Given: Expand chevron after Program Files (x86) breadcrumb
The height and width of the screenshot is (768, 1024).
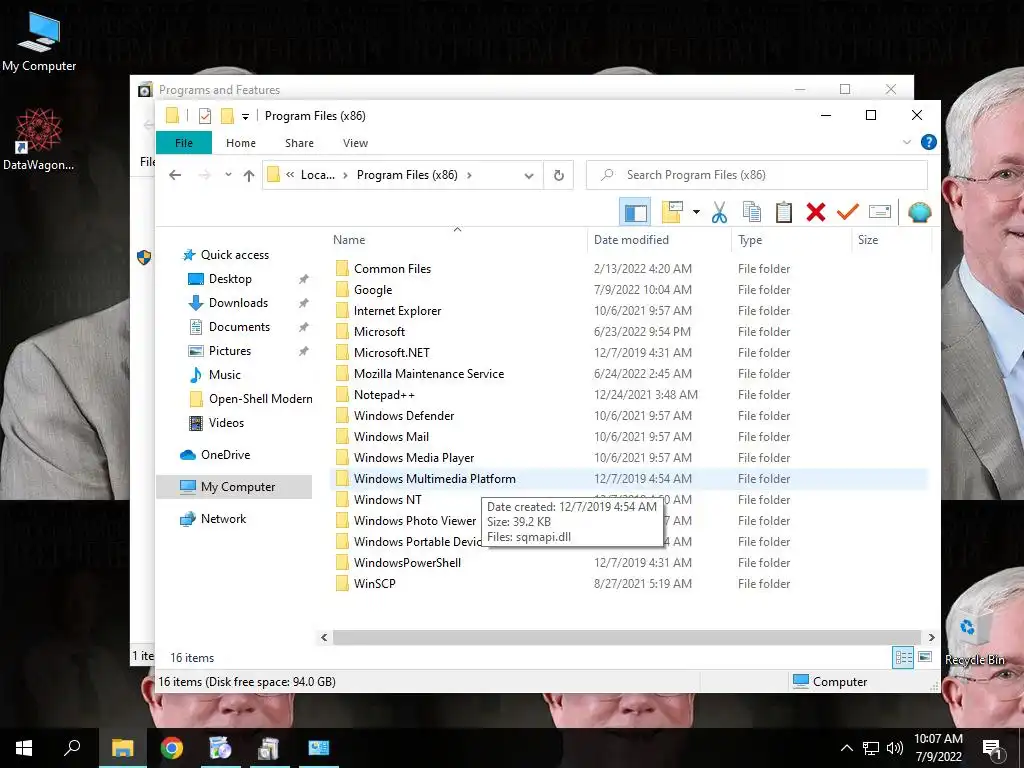Looking at the screenshot, I should tap(469, 175).
